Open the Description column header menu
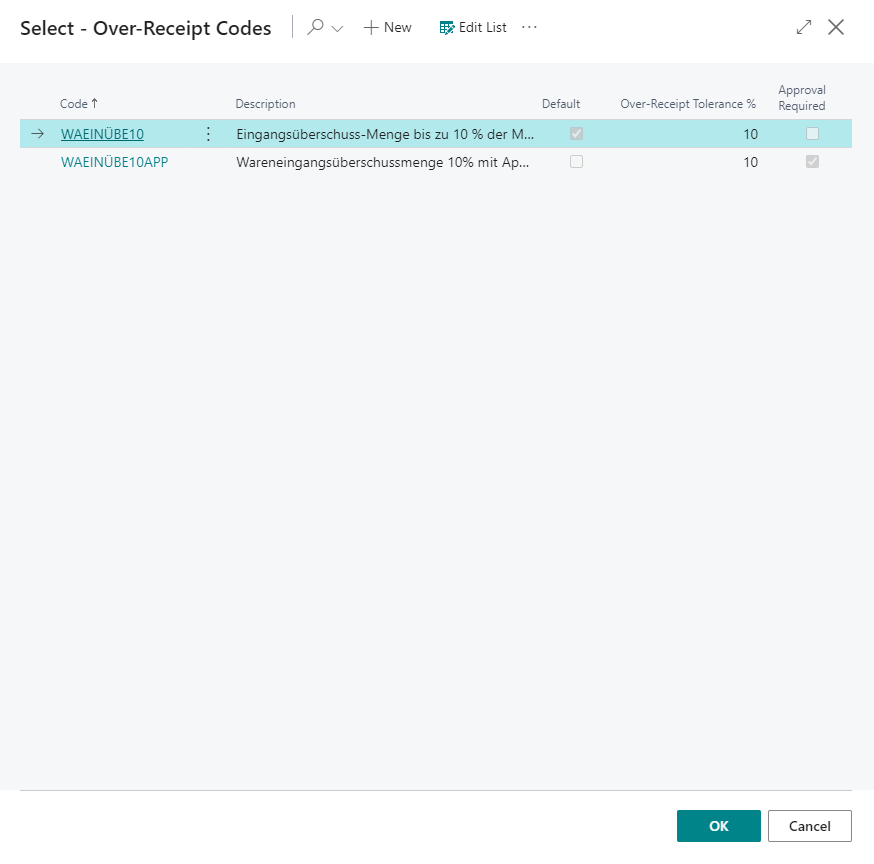874x864 pixels. coord(265,104)
